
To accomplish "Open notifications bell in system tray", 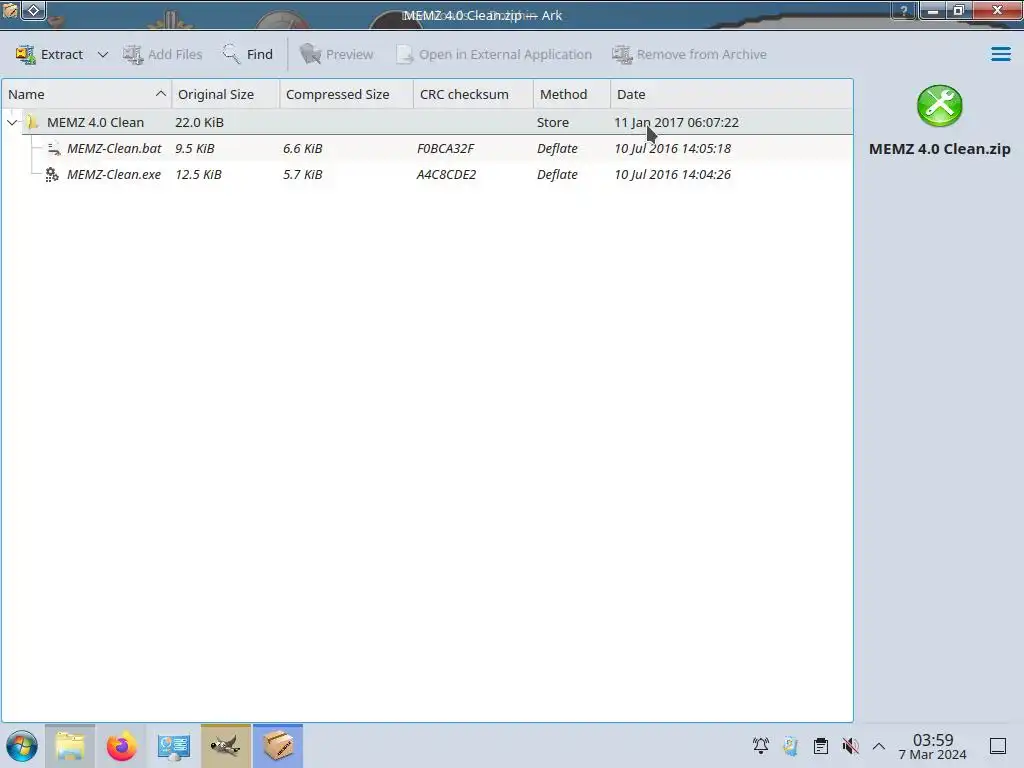I will (761, 745).
